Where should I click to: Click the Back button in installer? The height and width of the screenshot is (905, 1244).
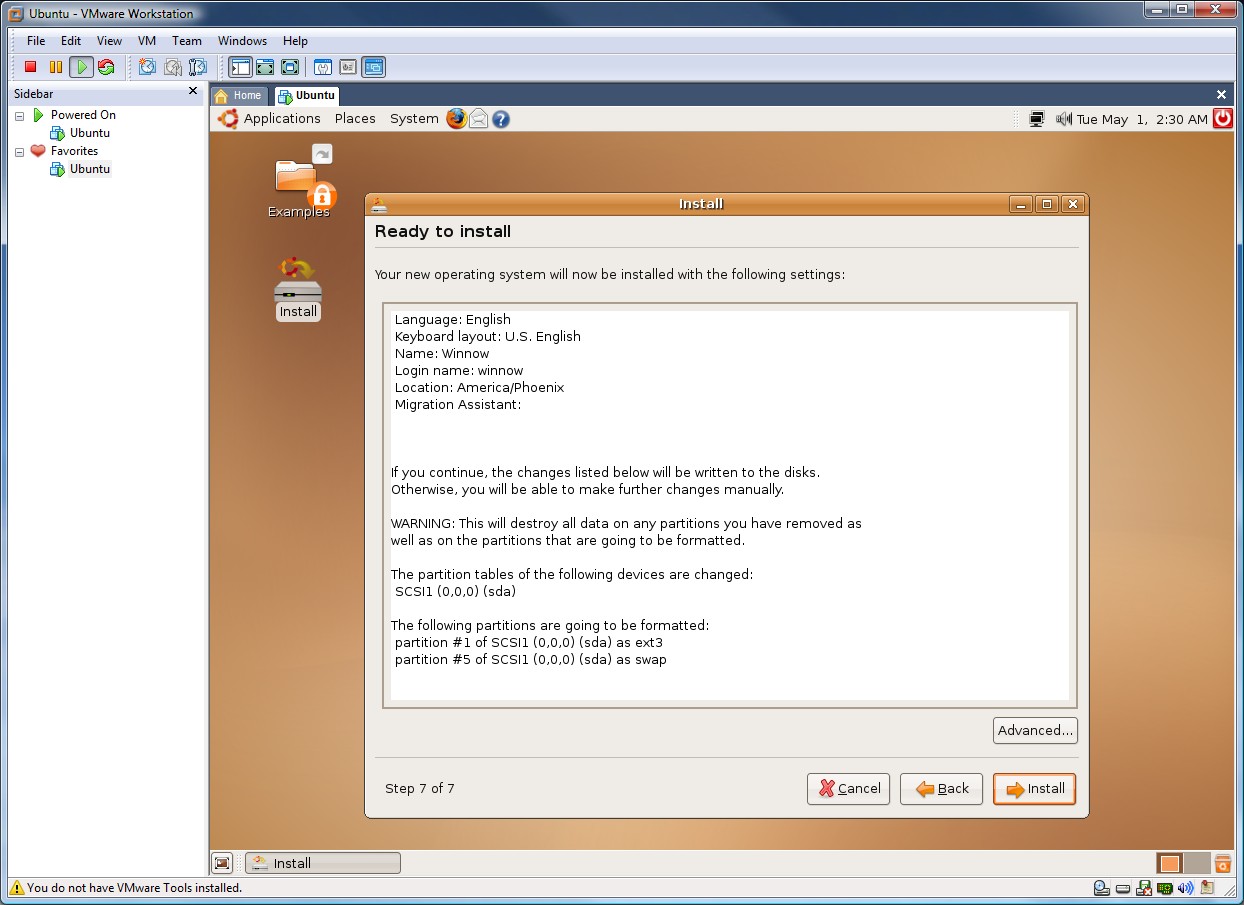point(941,789)
